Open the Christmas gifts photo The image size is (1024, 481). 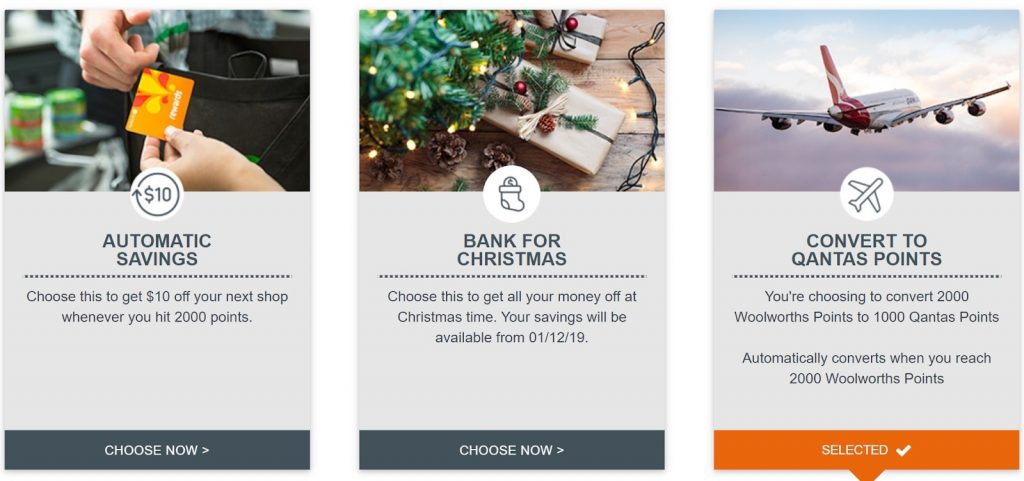point(511,101)
